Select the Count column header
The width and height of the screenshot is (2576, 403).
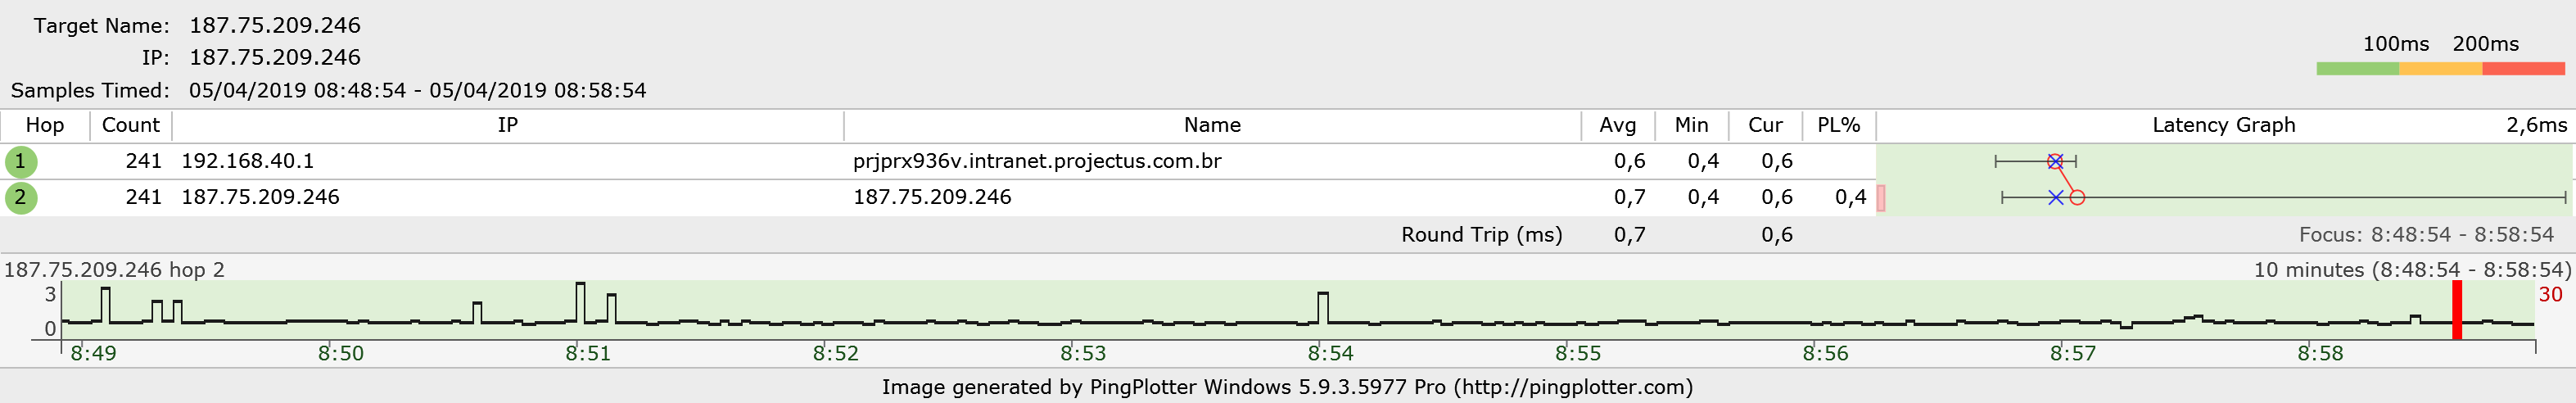[131, 125]
